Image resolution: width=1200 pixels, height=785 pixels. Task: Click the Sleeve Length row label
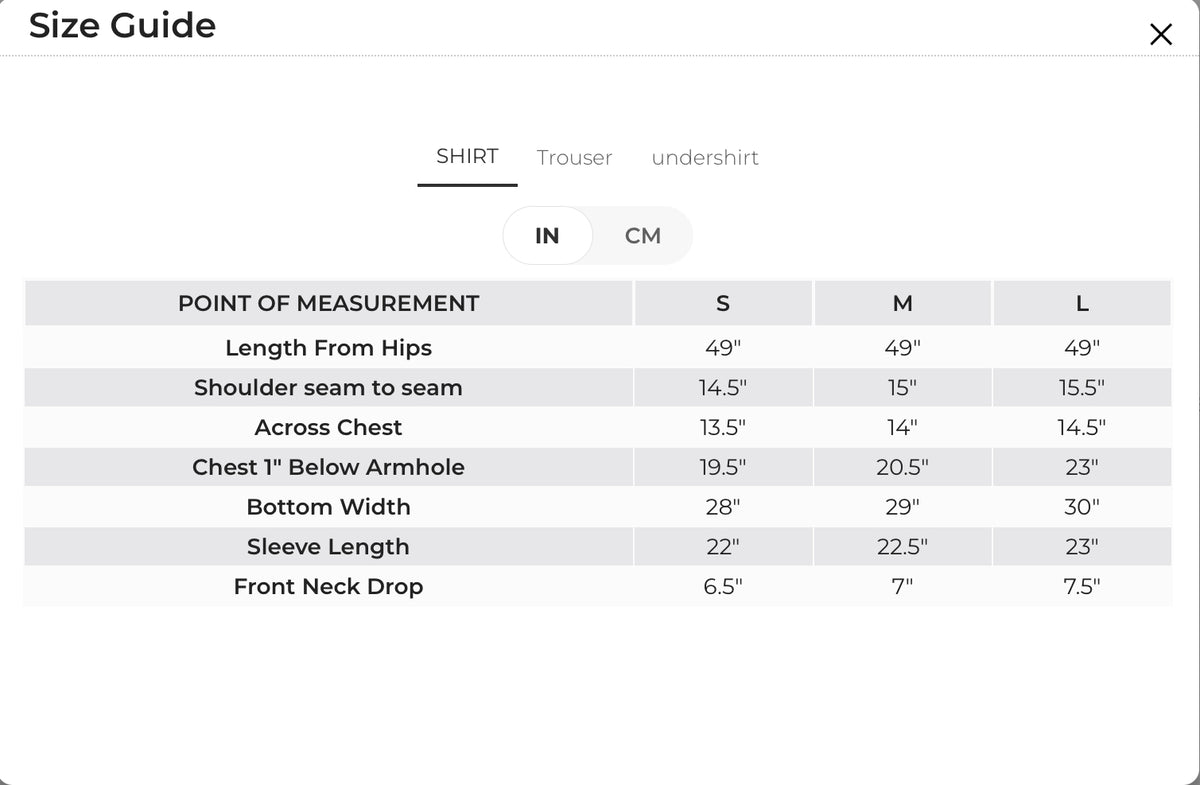click(x=328, y=547)
